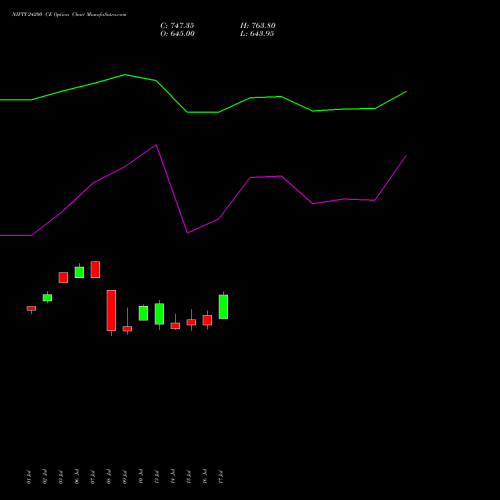500x500 pixels.
Task: Select the 01 Jul date label
Action: coord(29,477)
